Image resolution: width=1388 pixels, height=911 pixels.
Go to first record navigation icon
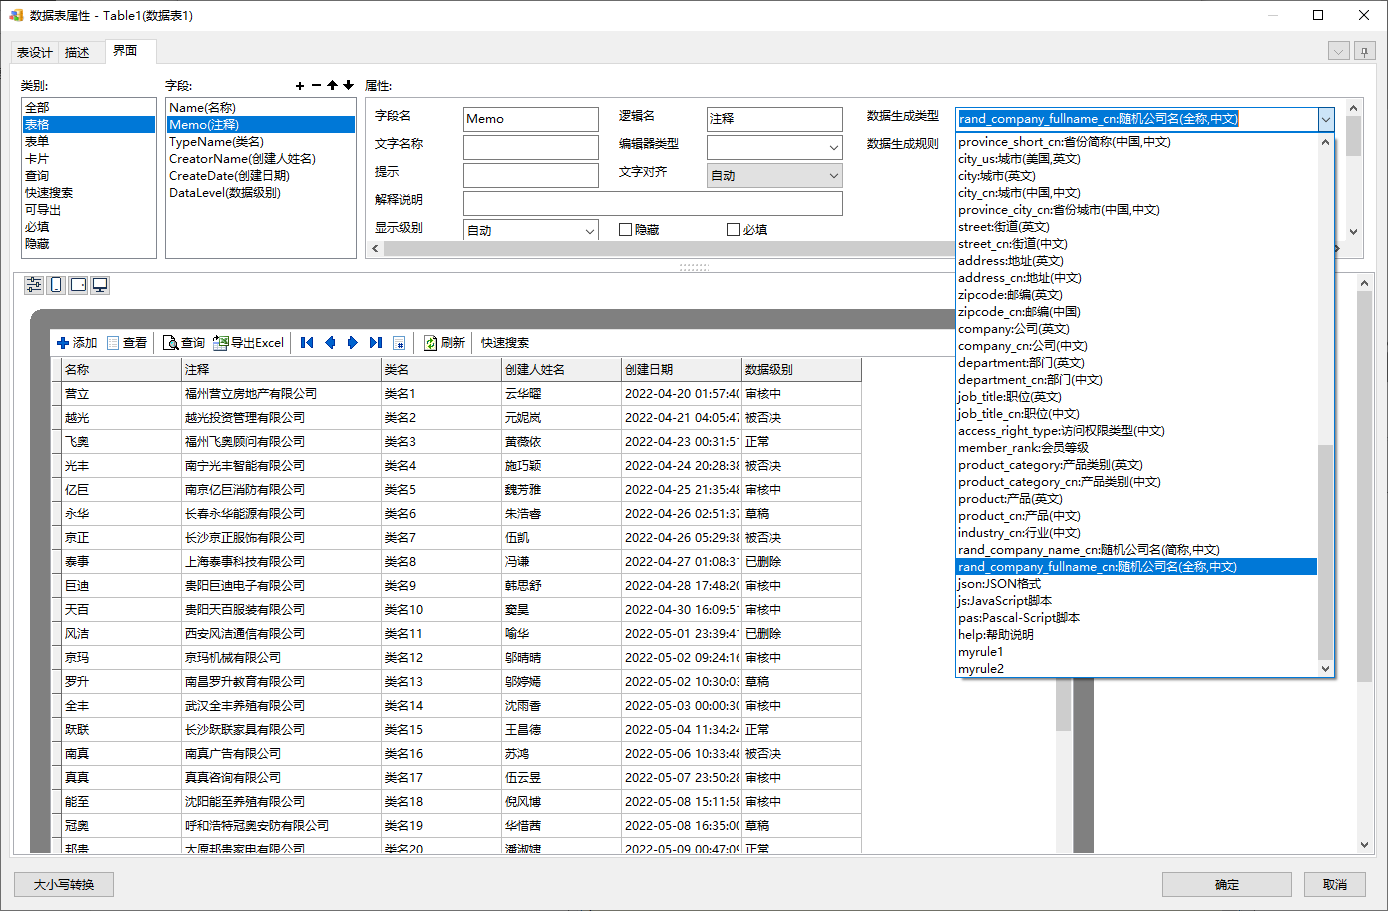[307, 343]
